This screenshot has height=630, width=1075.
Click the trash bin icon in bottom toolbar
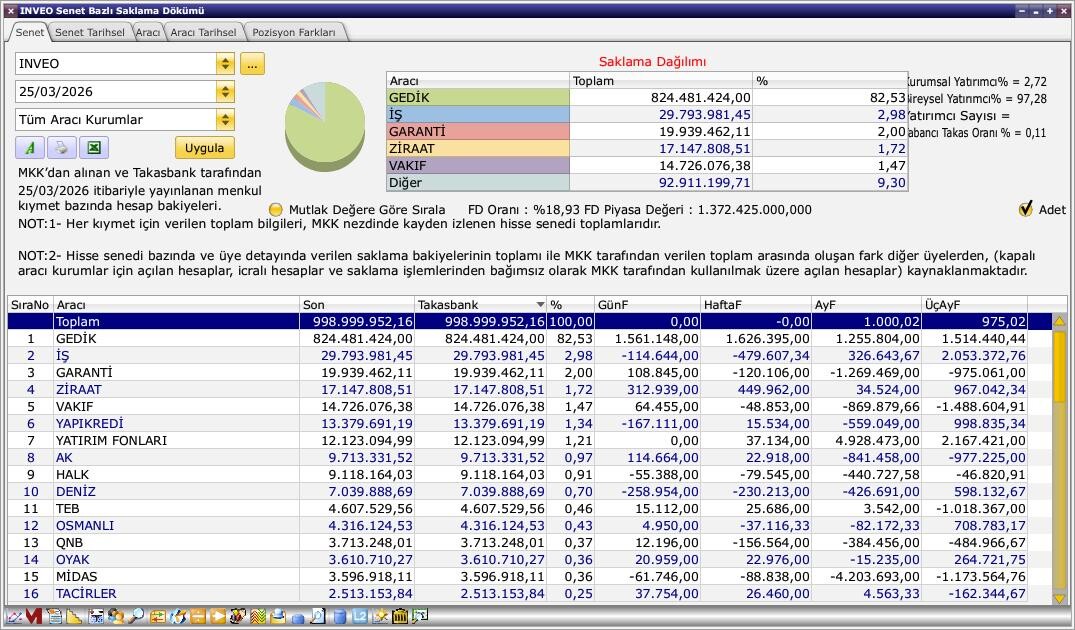[400, 617]
